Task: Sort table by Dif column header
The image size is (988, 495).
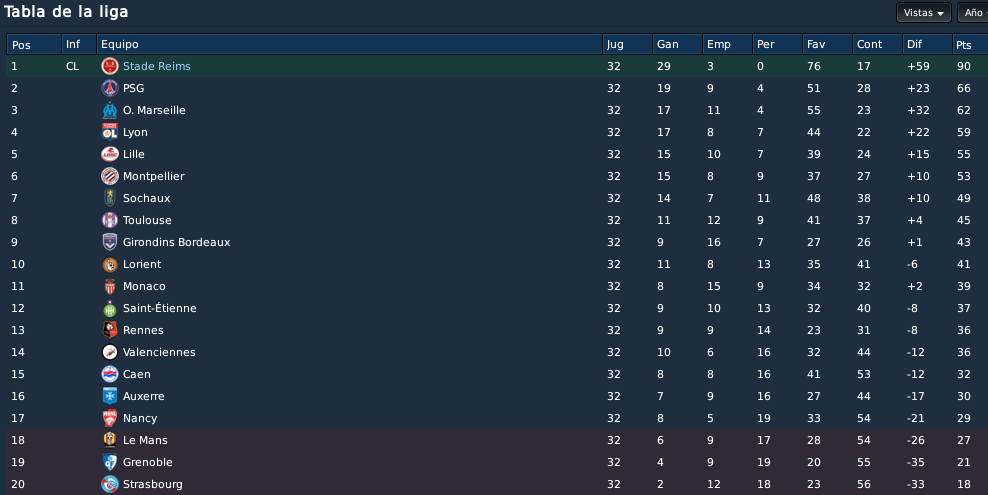Action: pyautogui.click(x=927, y=44)
